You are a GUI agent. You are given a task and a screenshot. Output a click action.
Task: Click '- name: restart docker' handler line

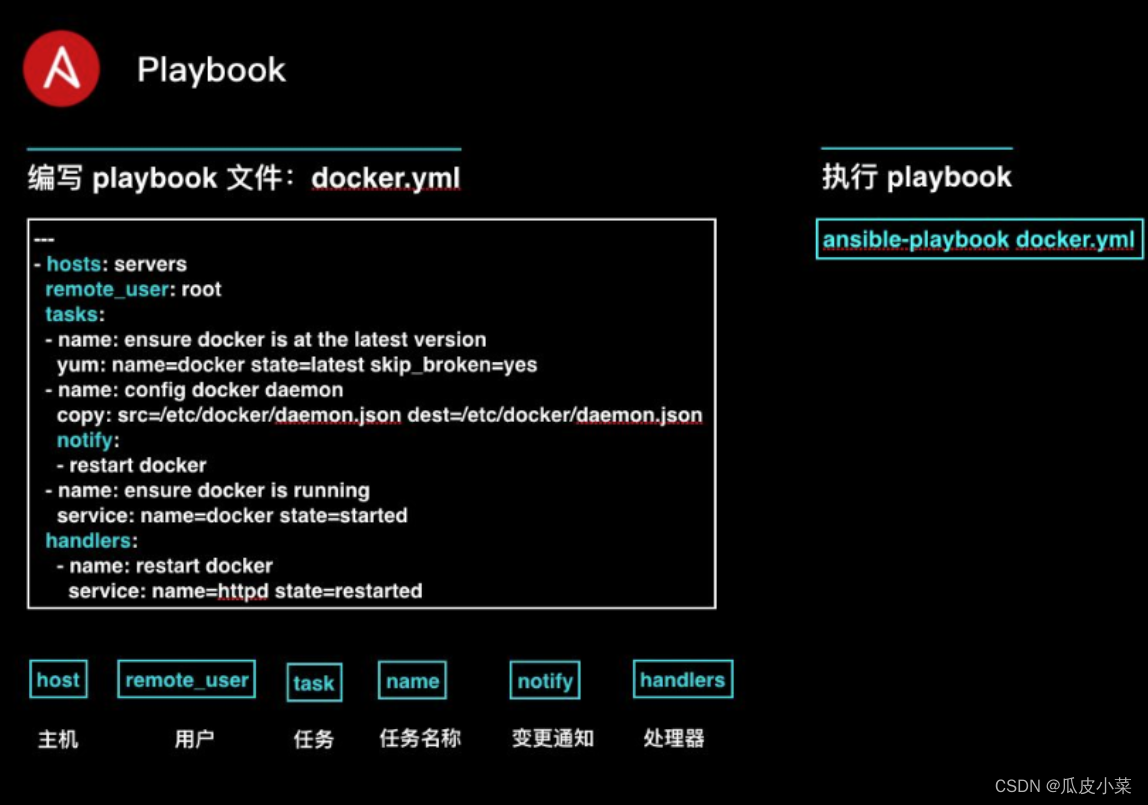(x=165, y=566)
